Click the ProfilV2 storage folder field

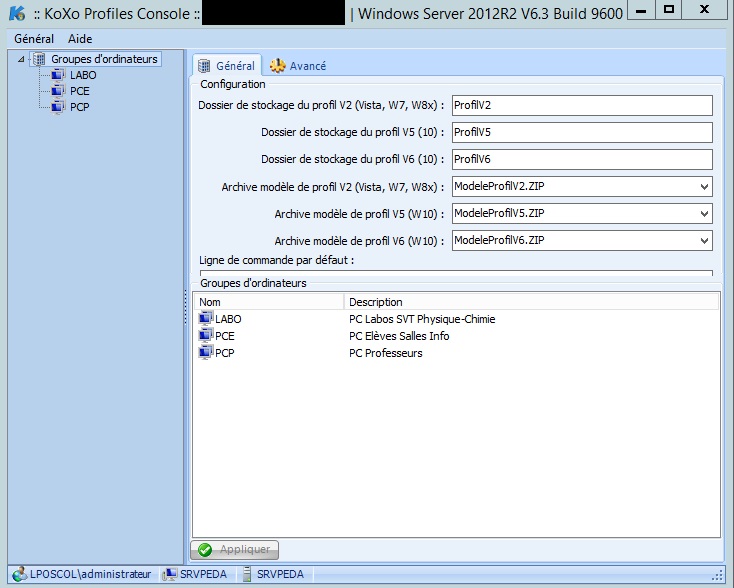coord(582,105)
